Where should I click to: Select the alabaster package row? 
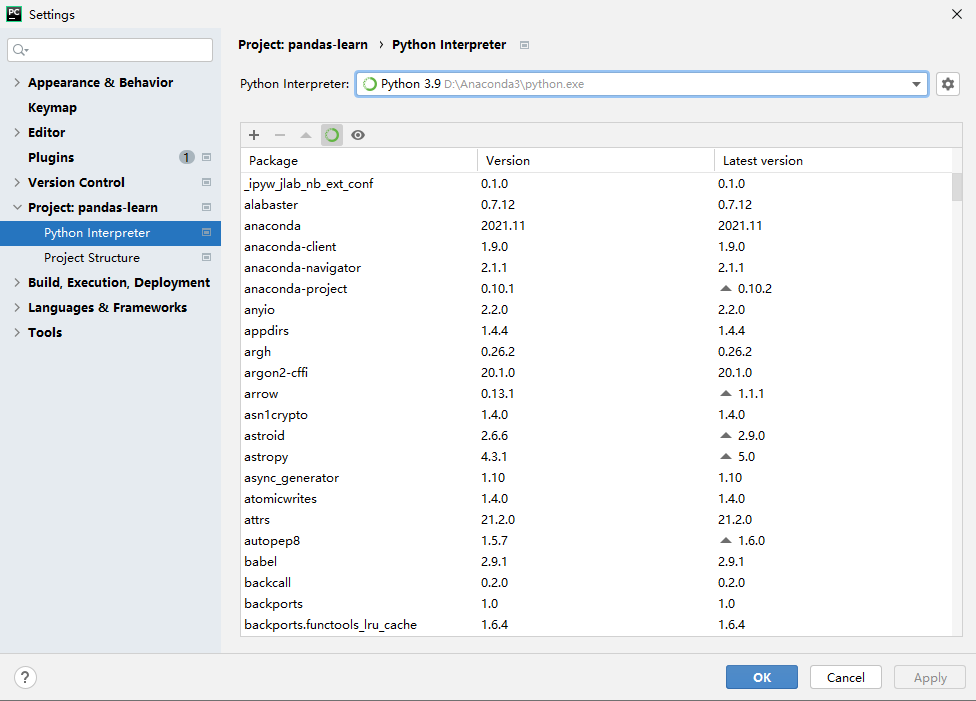click(596, 204)
